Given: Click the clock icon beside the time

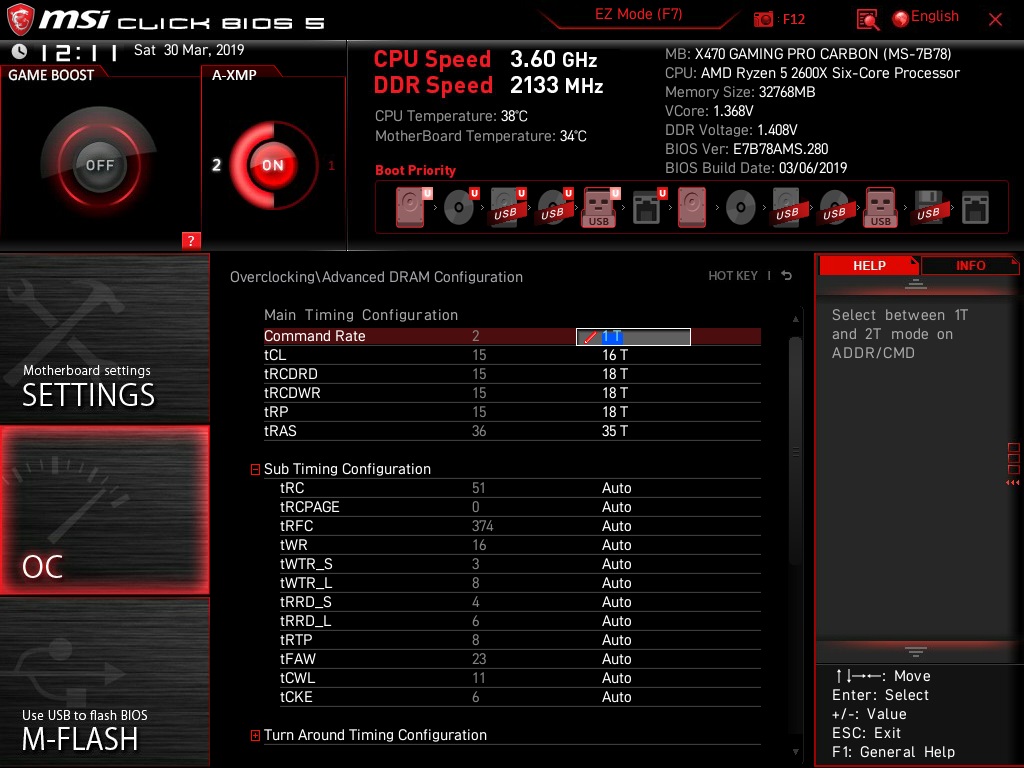Looking at the screenshot, I should pyautogui.click(x=20, y=51).
